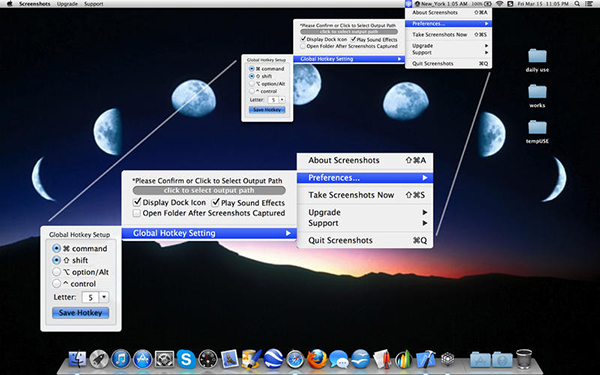
Task: Open Upgrade menu in top menu bar
Action: 67,4
